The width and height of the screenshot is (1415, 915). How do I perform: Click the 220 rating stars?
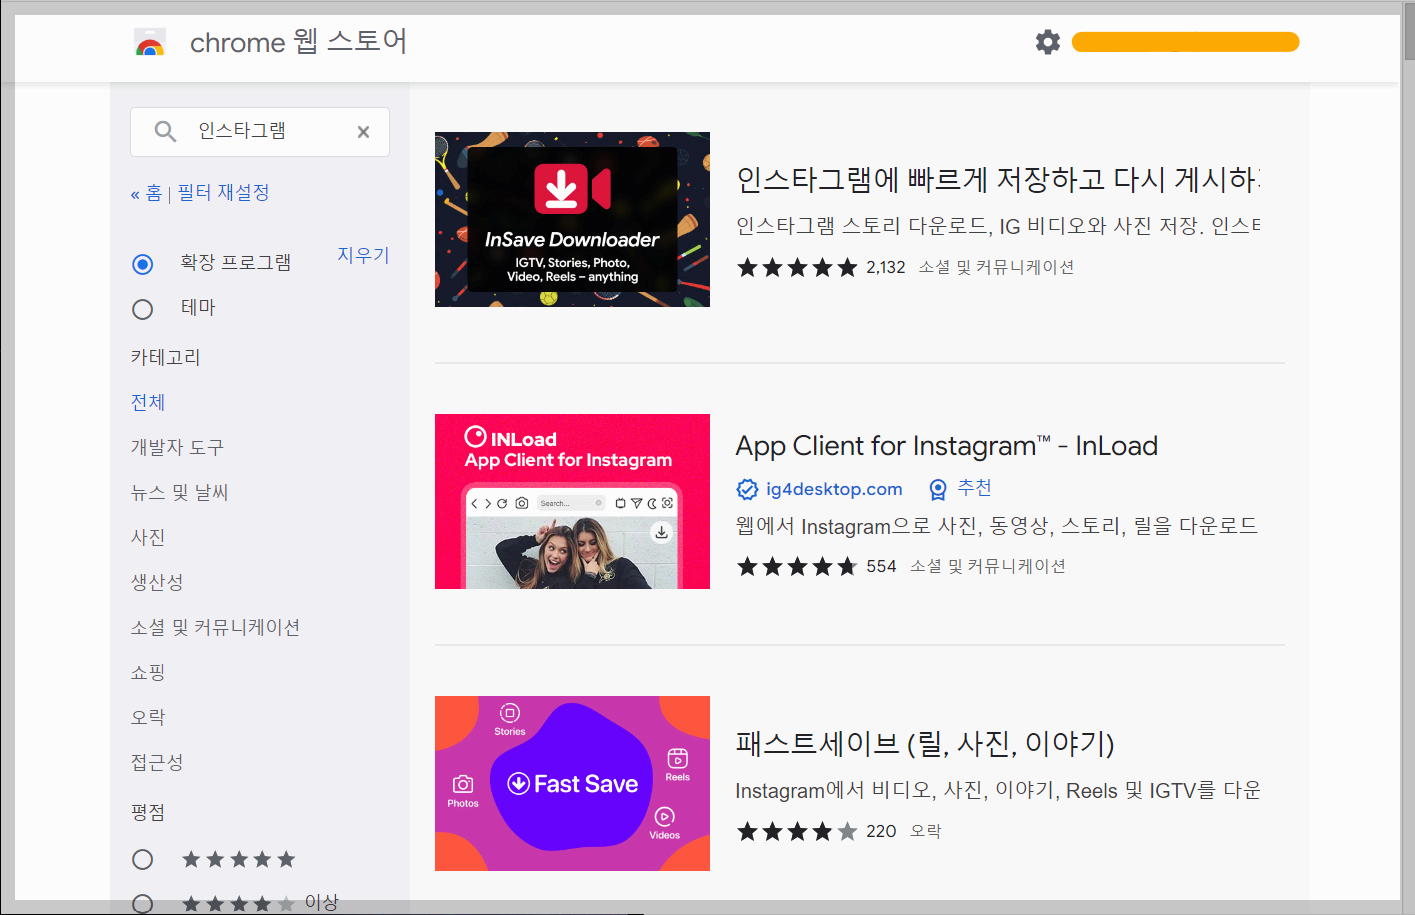point(797,831)
